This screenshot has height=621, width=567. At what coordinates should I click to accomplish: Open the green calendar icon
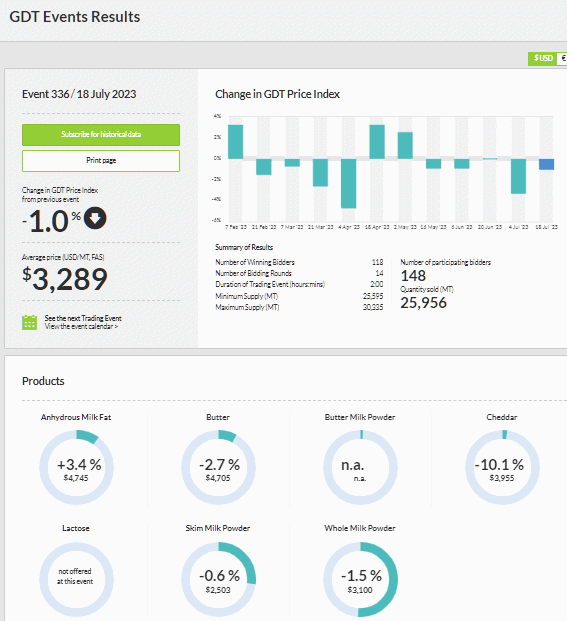[30, 322]
